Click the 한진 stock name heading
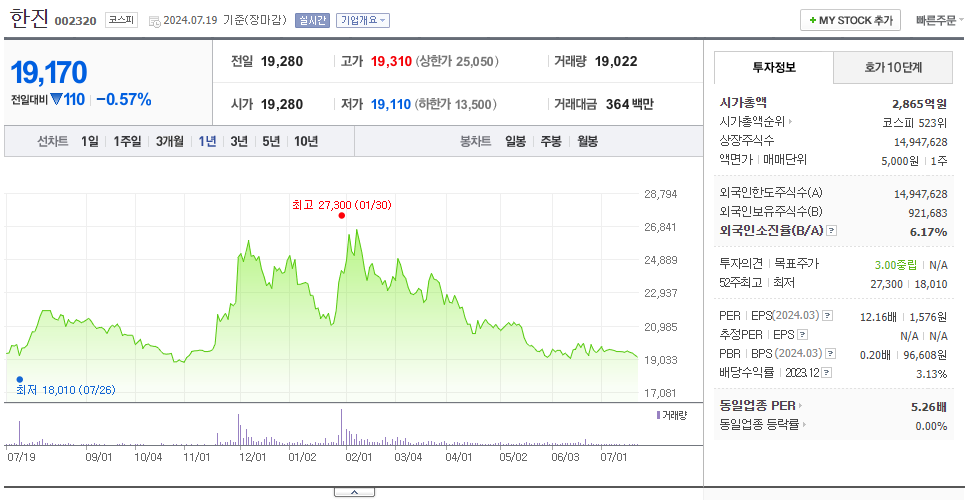This screenshot has width=968, height=500. point(28,19)
